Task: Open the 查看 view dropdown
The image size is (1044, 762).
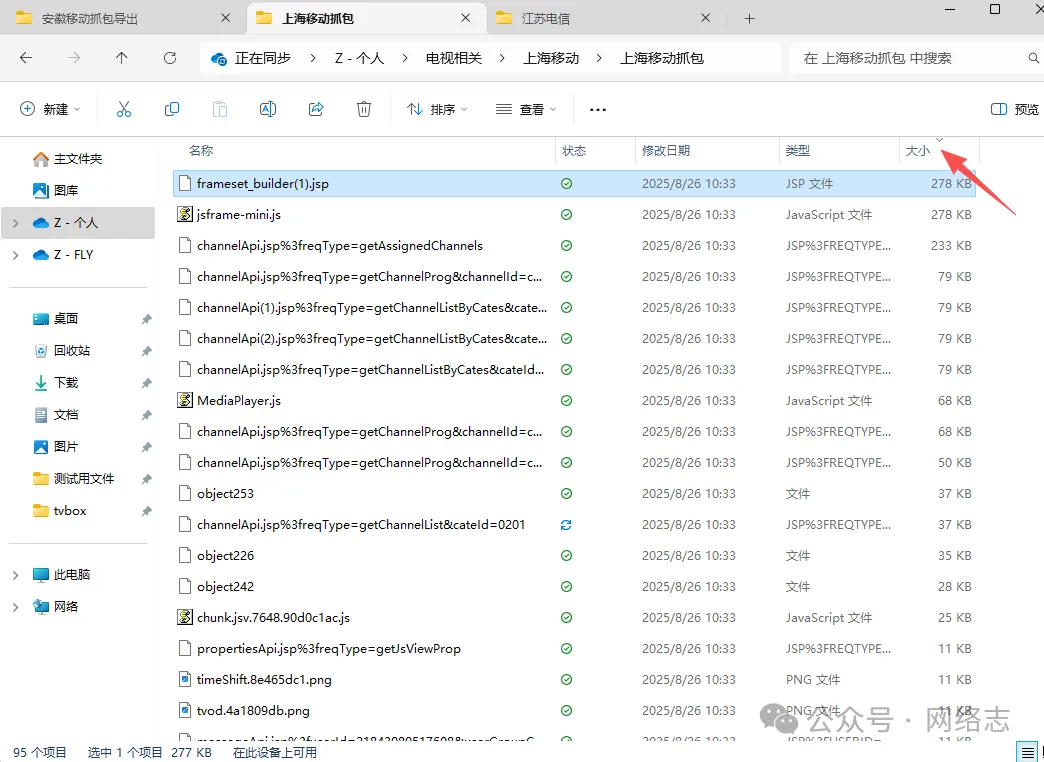Action: point(526,109)
